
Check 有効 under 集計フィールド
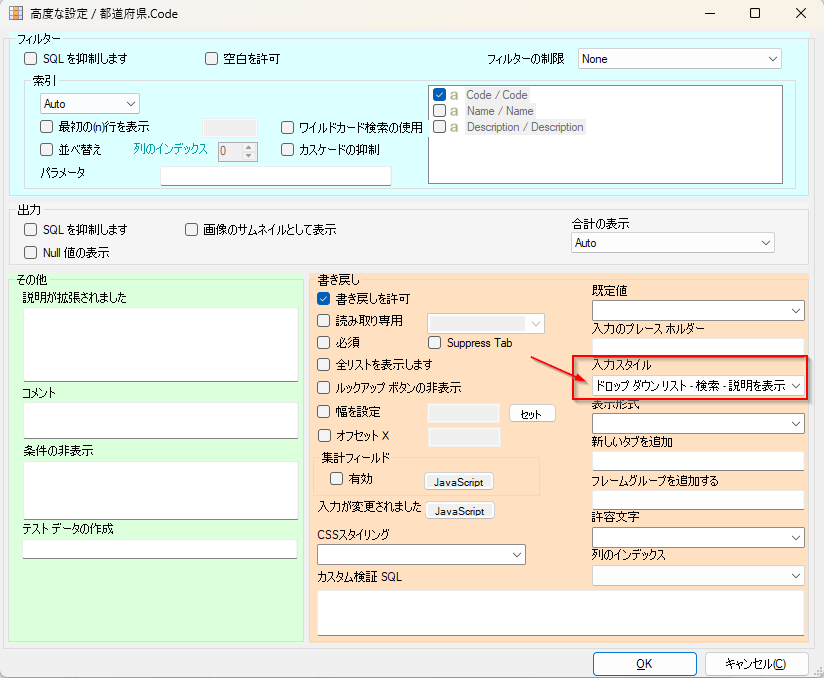(336, 479)
